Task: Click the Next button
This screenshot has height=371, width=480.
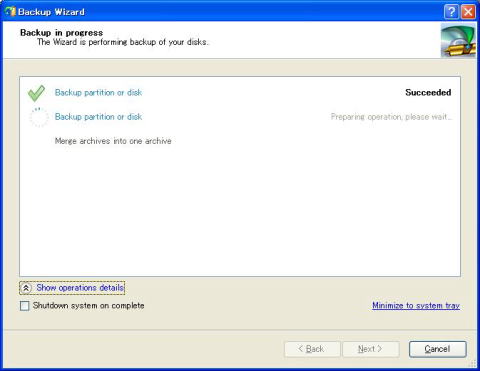Action: coord(371,349)
